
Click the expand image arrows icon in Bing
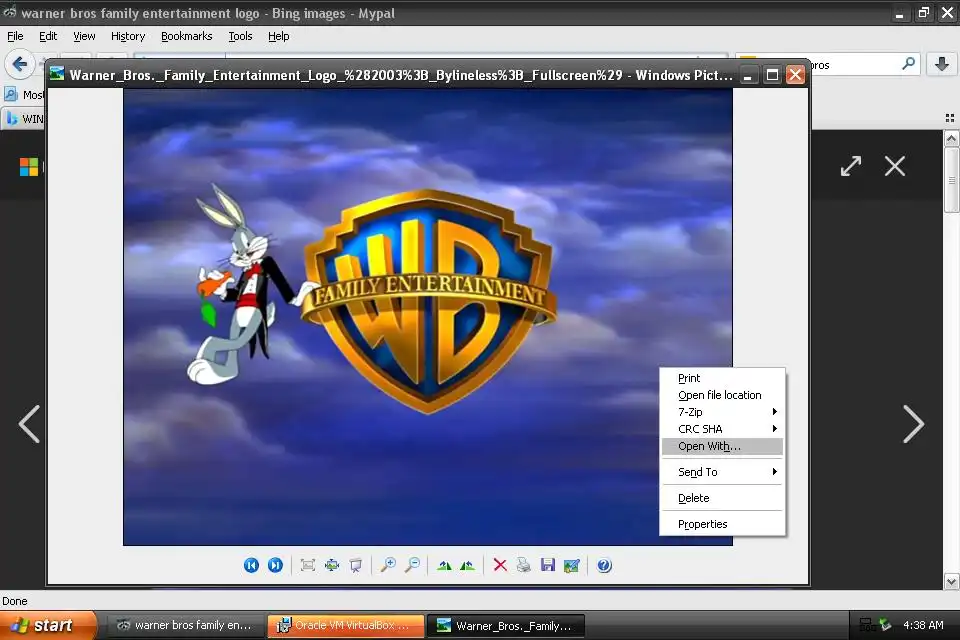click(851, 166)
